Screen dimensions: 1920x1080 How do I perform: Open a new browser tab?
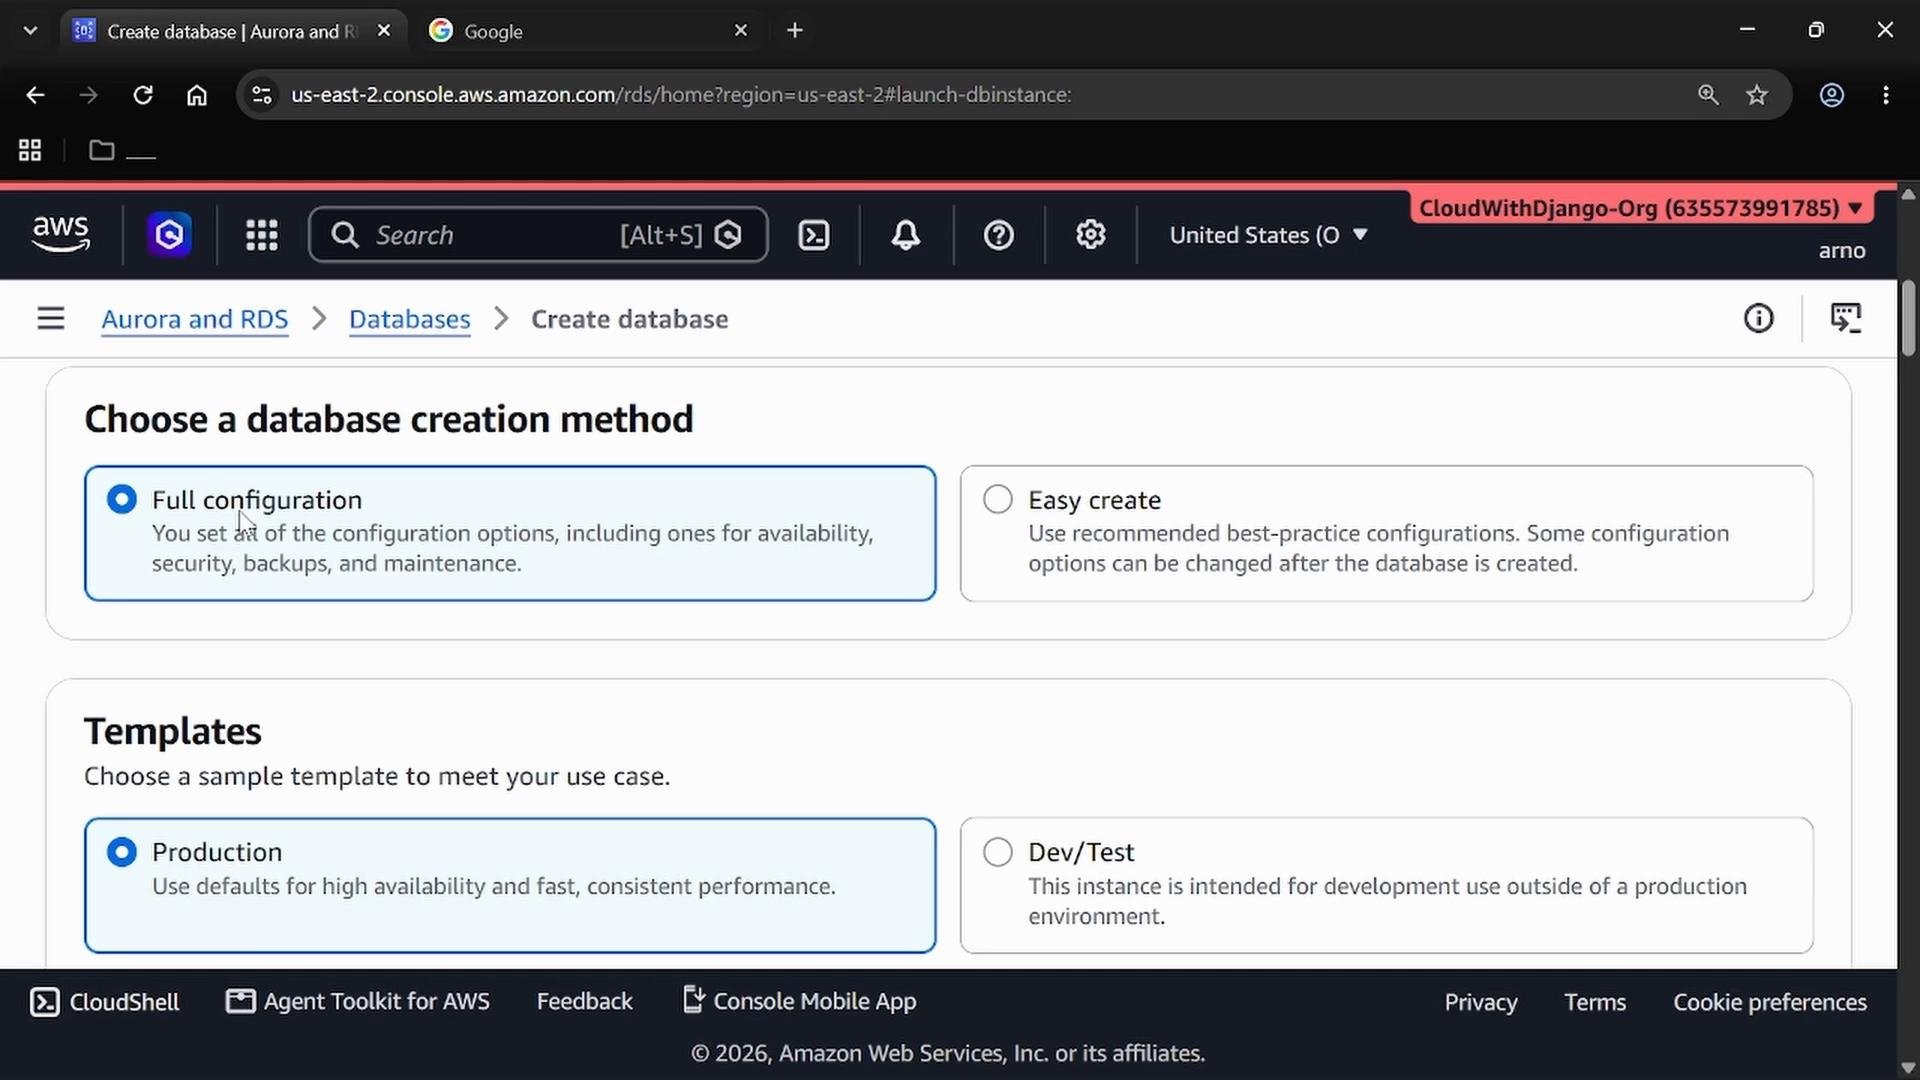795,31
